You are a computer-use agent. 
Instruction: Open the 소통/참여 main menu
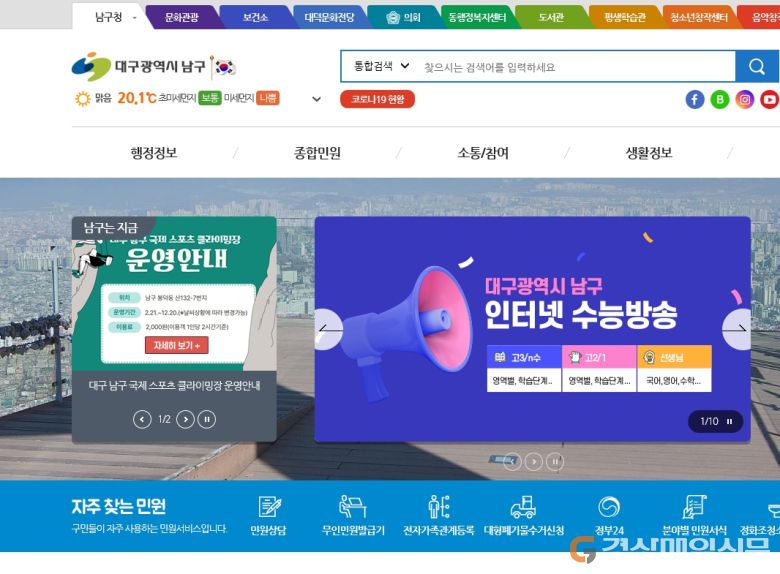(483, 153)
